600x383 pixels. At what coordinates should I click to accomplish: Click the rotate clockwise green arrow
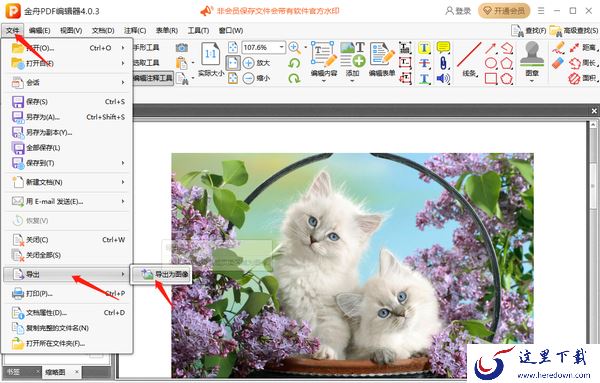(294, 78)
